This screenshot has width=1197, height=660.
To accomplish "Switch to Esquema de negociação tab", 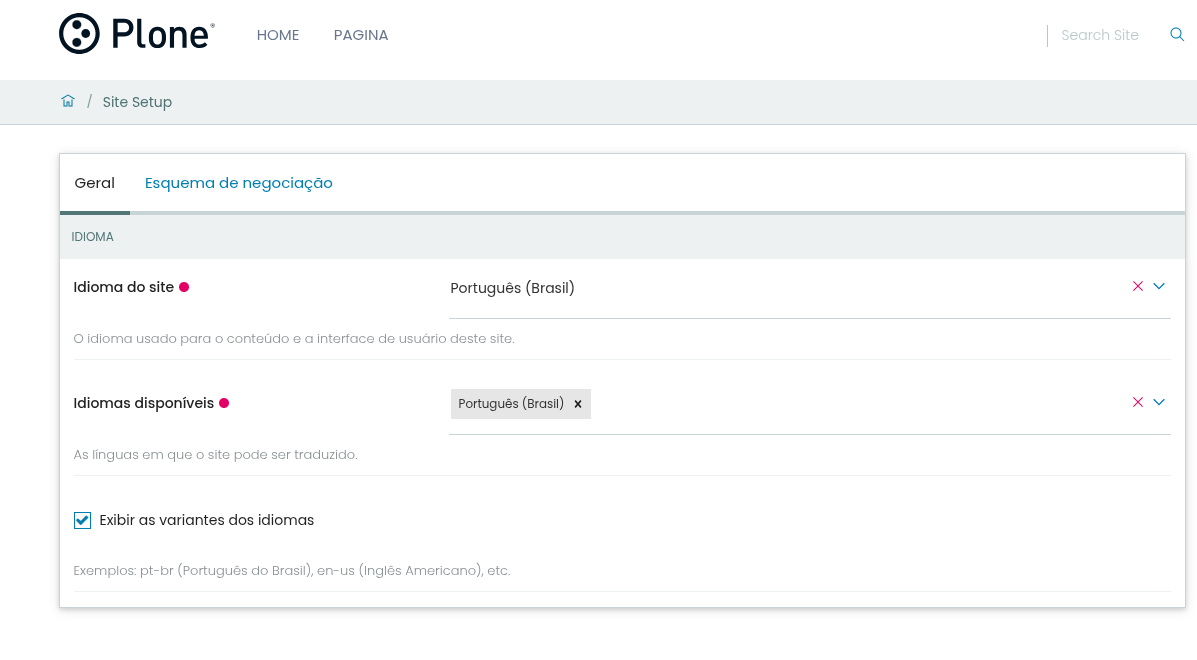I will pos(239,183).
